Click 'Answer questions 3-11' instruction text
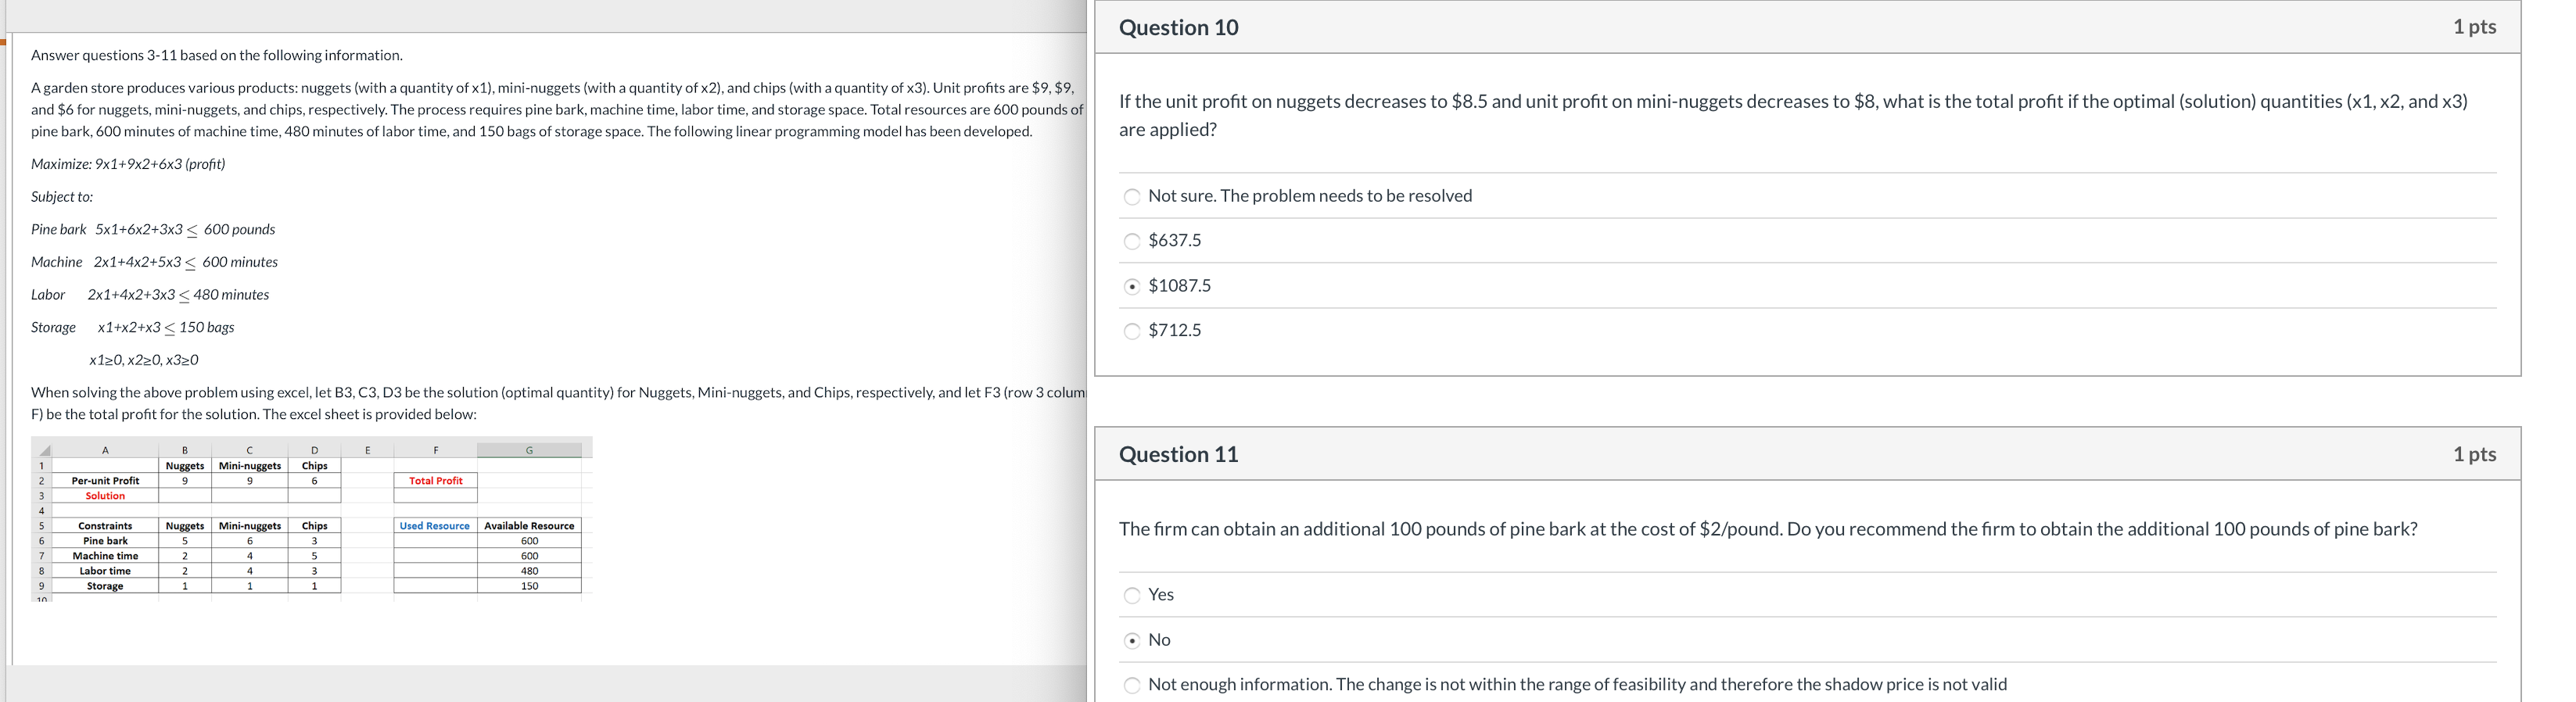The width and height of the screenshot is (2576, 702). pyautogui.click(x=217, y=55)
